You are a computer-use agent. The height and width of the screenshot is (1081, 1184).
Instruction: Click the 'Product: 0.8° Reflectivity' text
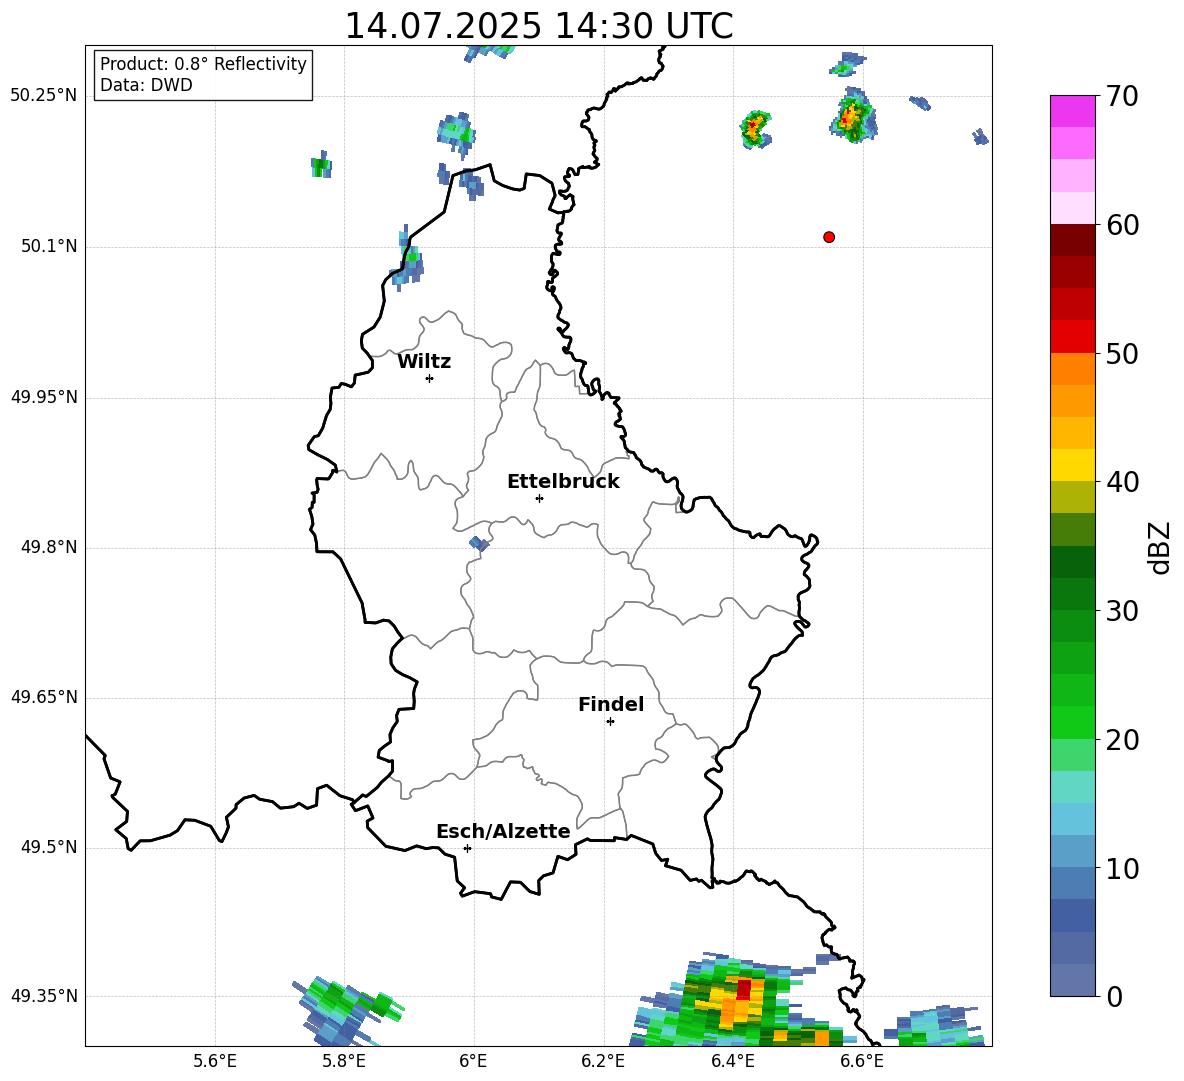[203, 64]
